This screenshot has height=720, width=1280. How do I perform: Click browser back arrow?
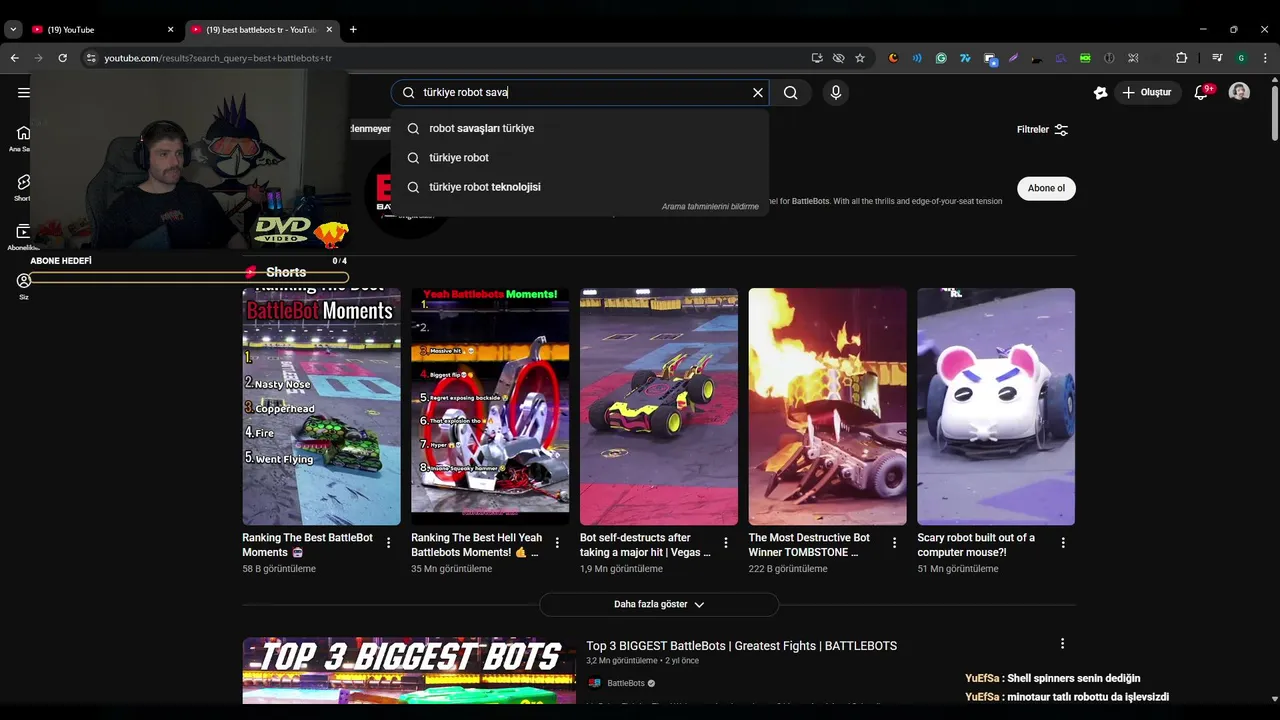14,58
